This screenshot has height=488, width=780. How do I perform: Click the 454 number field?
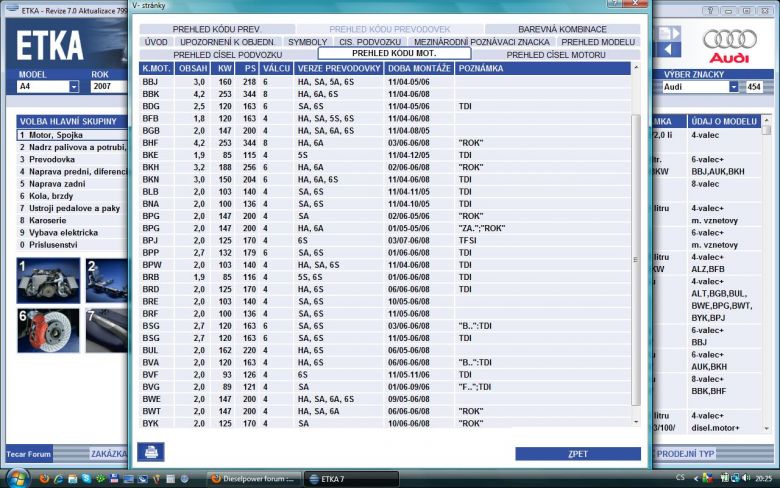coord(754,87)
